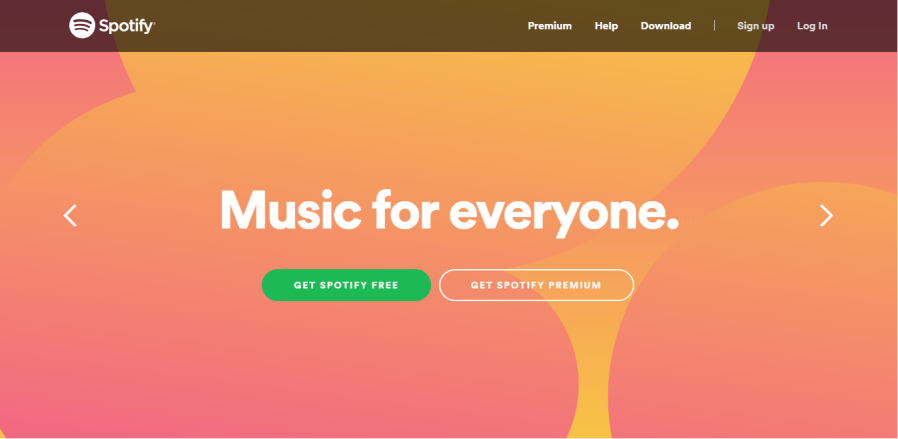Click the Spotify wordmark text in header
The image size is (898, 439).
(x=127, y=26)
